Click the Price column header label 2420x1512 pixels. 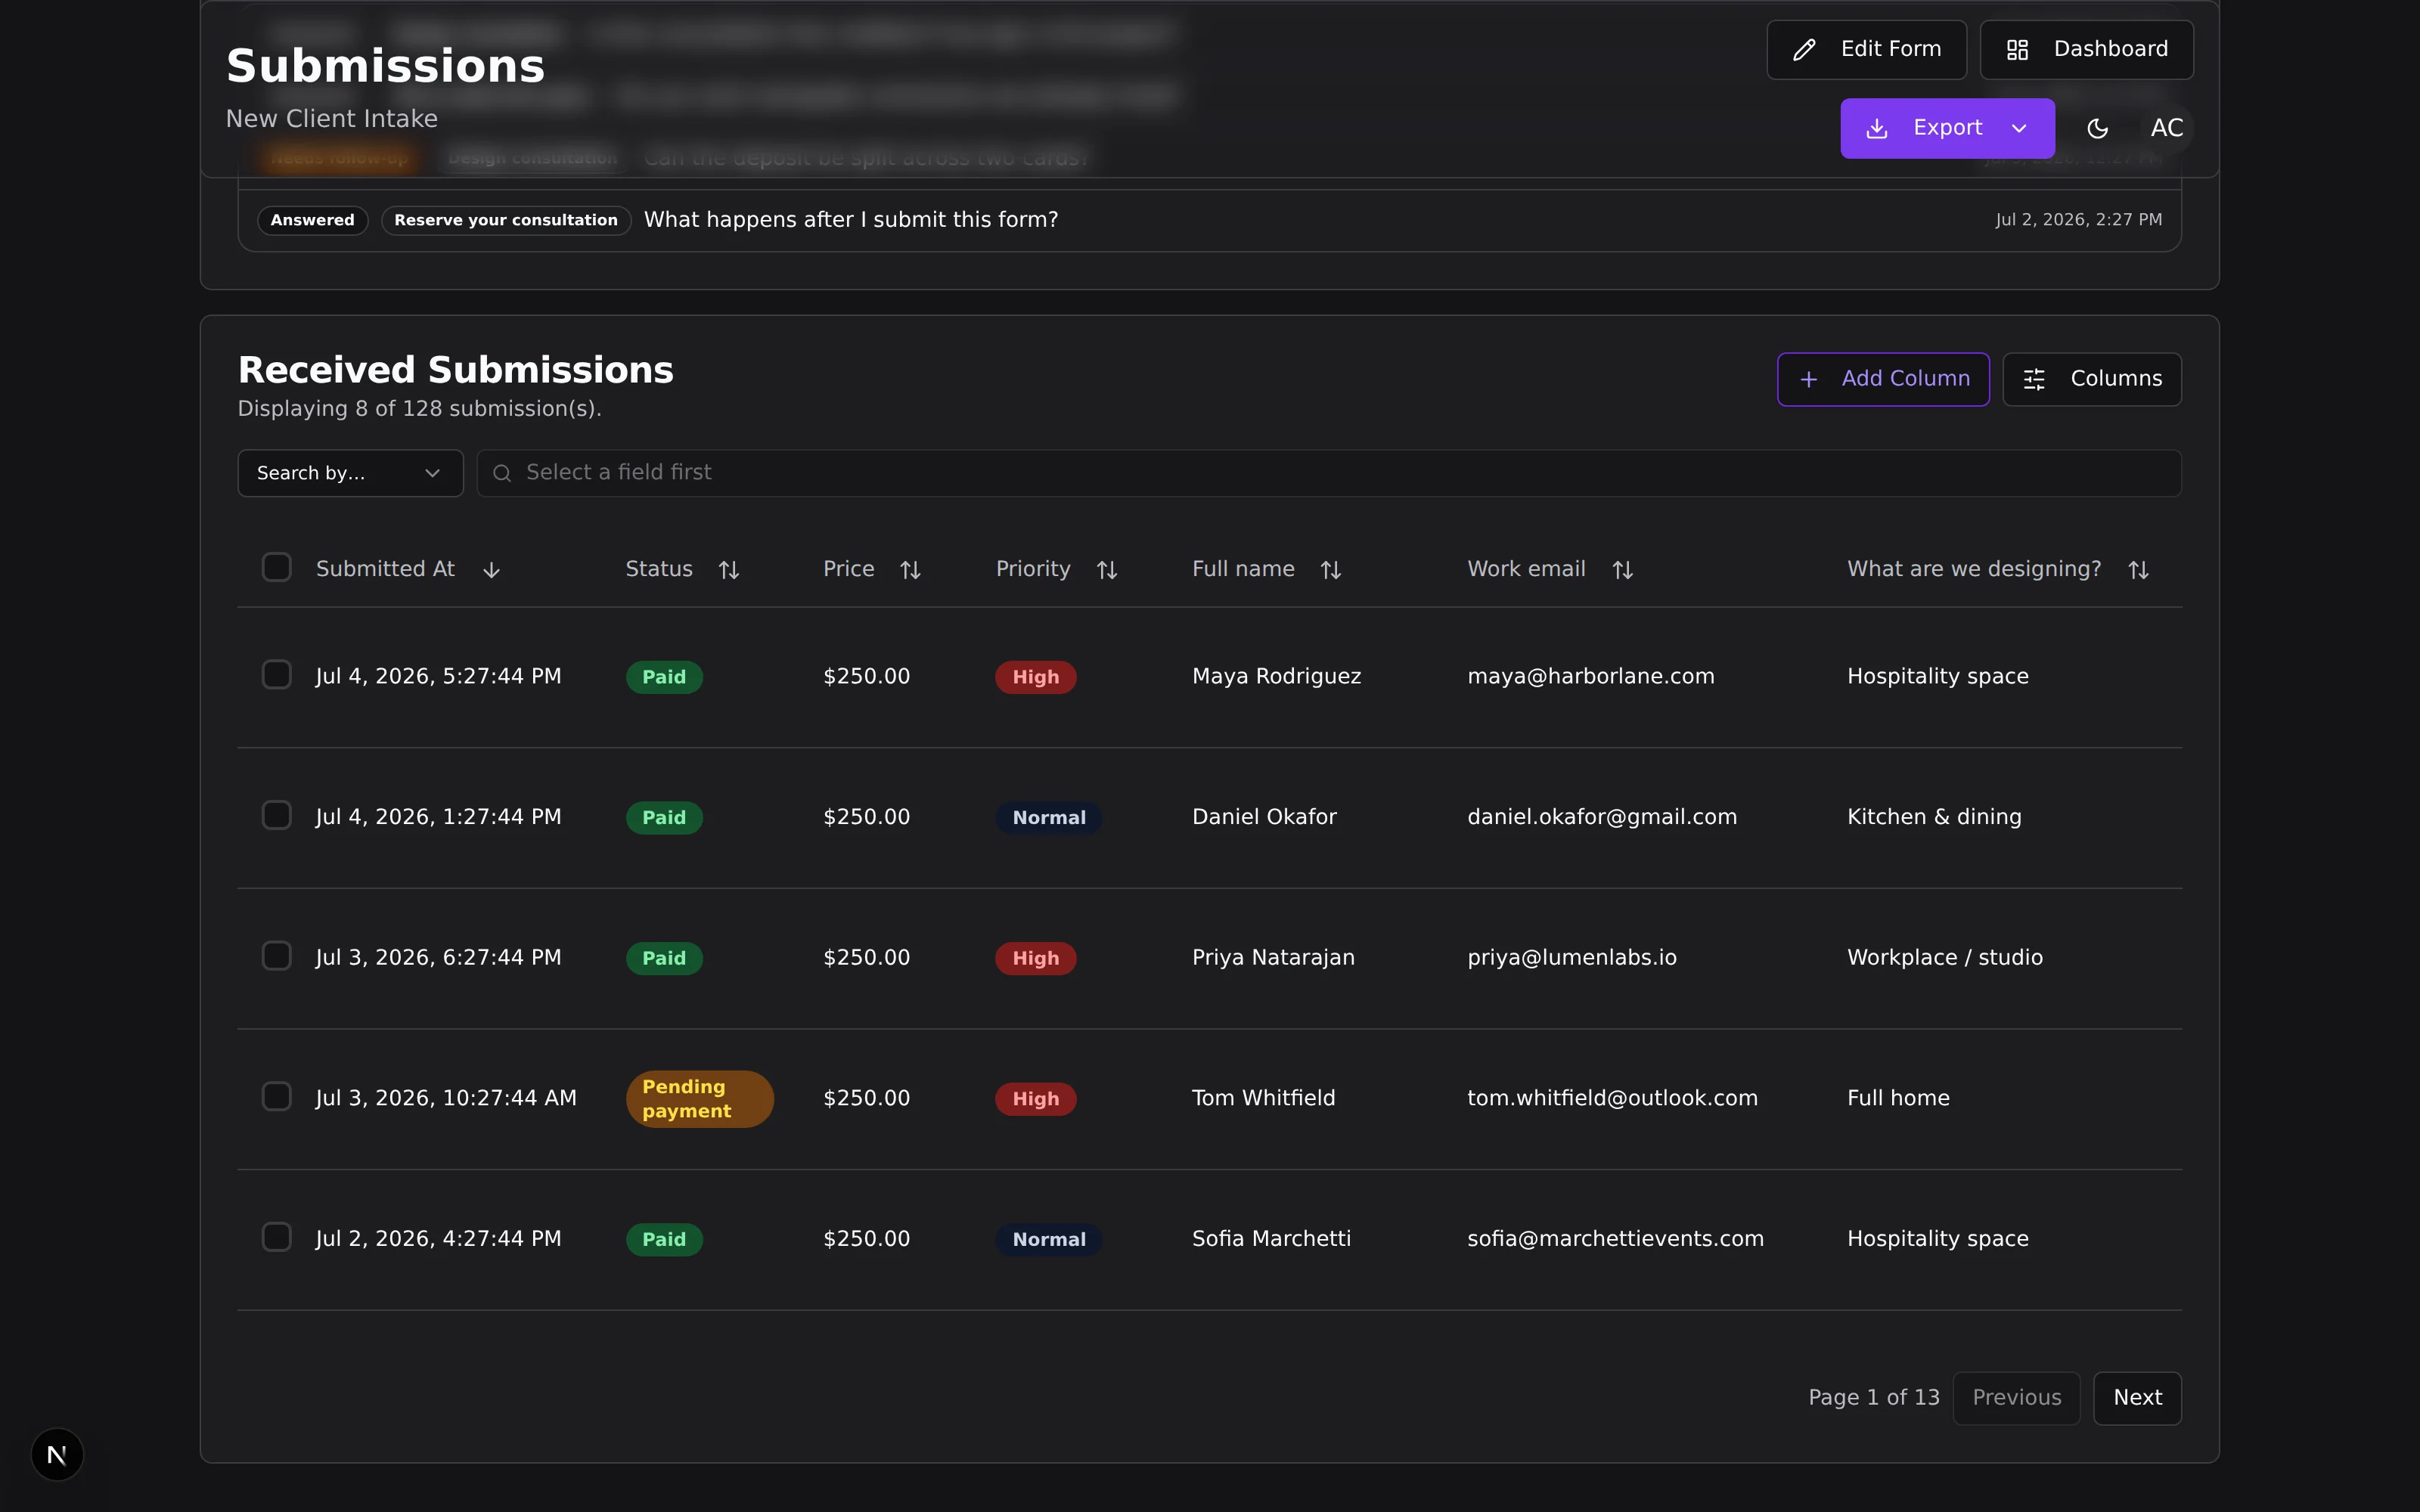(848, 569)
